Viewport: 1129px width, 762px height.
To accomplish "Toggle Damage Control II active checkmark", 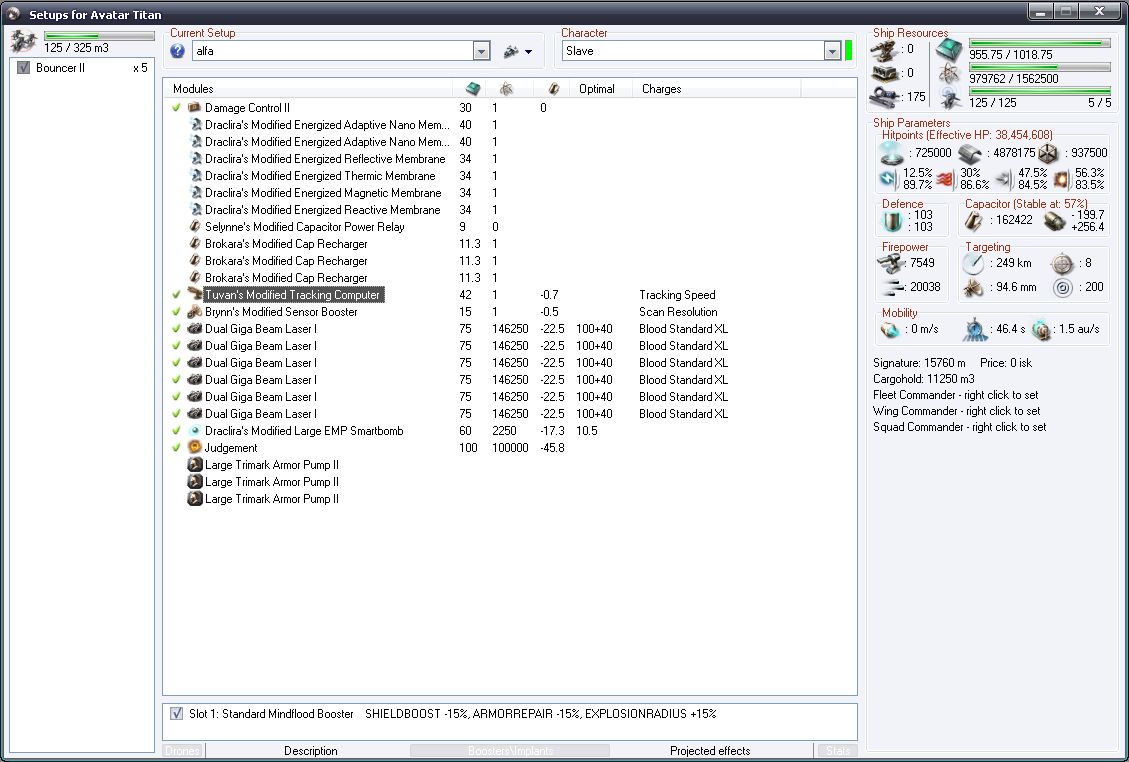I will click(x=176, y=108).
